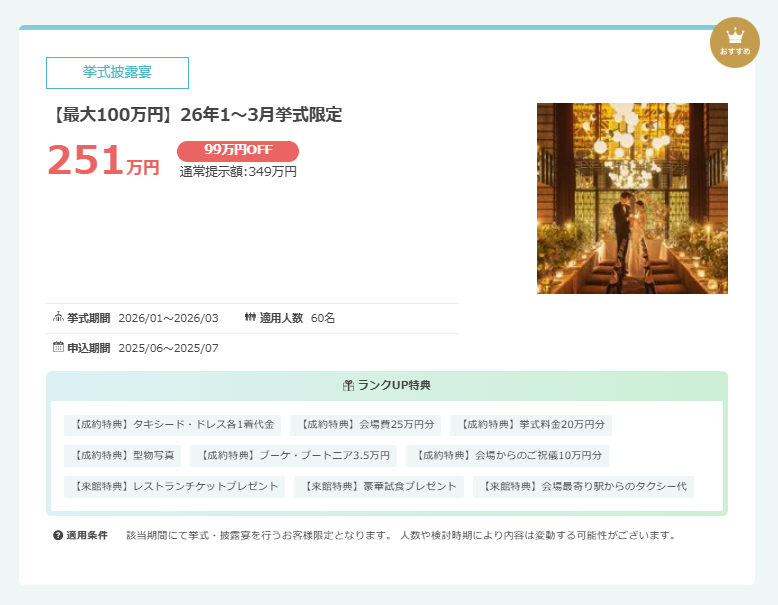Click the 通常提示額:349万円 text
The width and height of the screenshot is (778, 605).
coord(238,172)
